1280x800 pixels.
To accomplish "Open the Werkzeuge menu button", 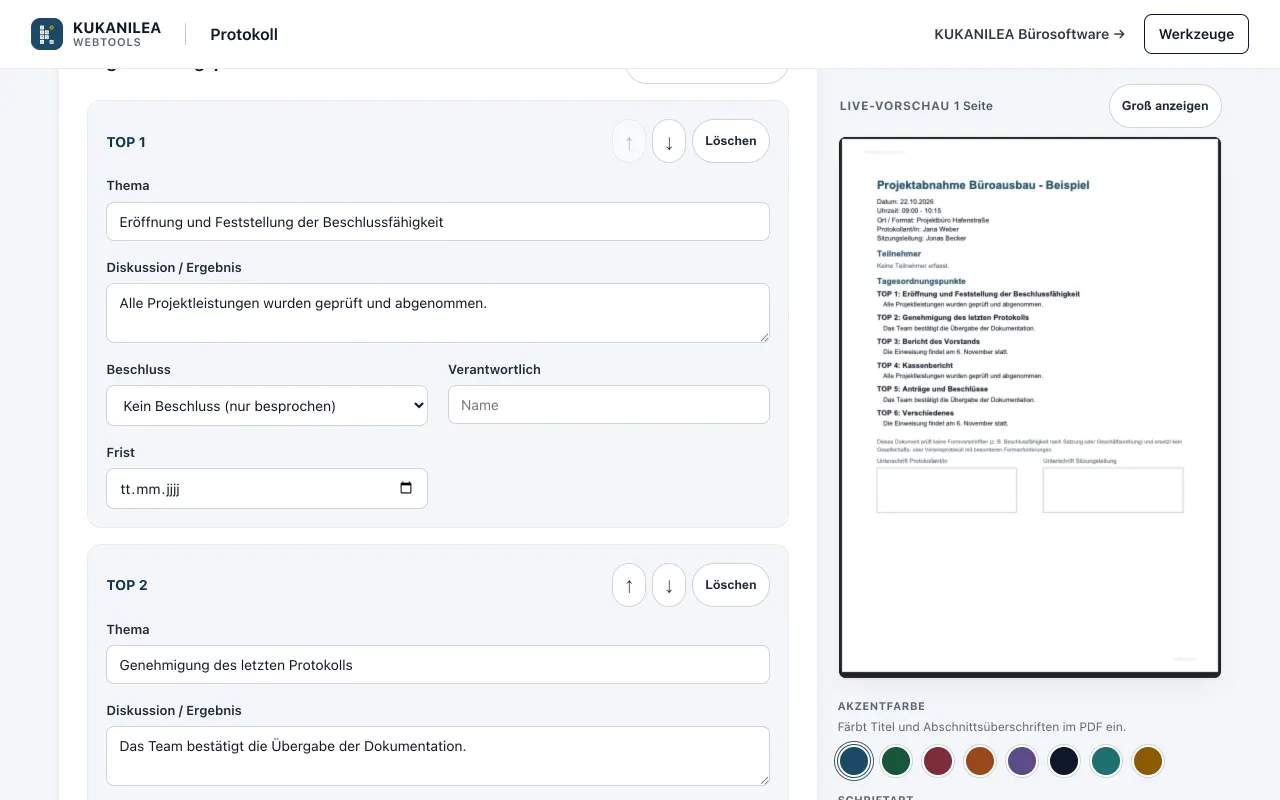I will click(x=1196, y=34).
